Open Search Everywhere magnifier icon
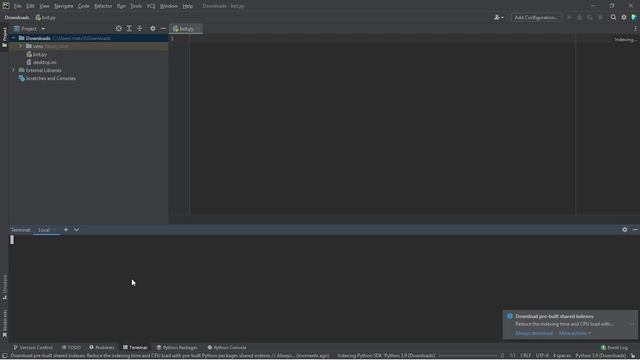The height and width of the screenshot is (360, 640). [613, 18]
